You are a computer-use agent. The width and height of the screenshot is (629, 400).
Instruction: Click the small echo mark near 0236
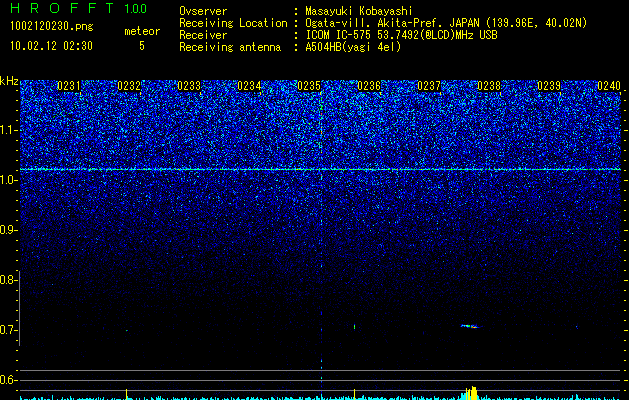click(355, 327)
